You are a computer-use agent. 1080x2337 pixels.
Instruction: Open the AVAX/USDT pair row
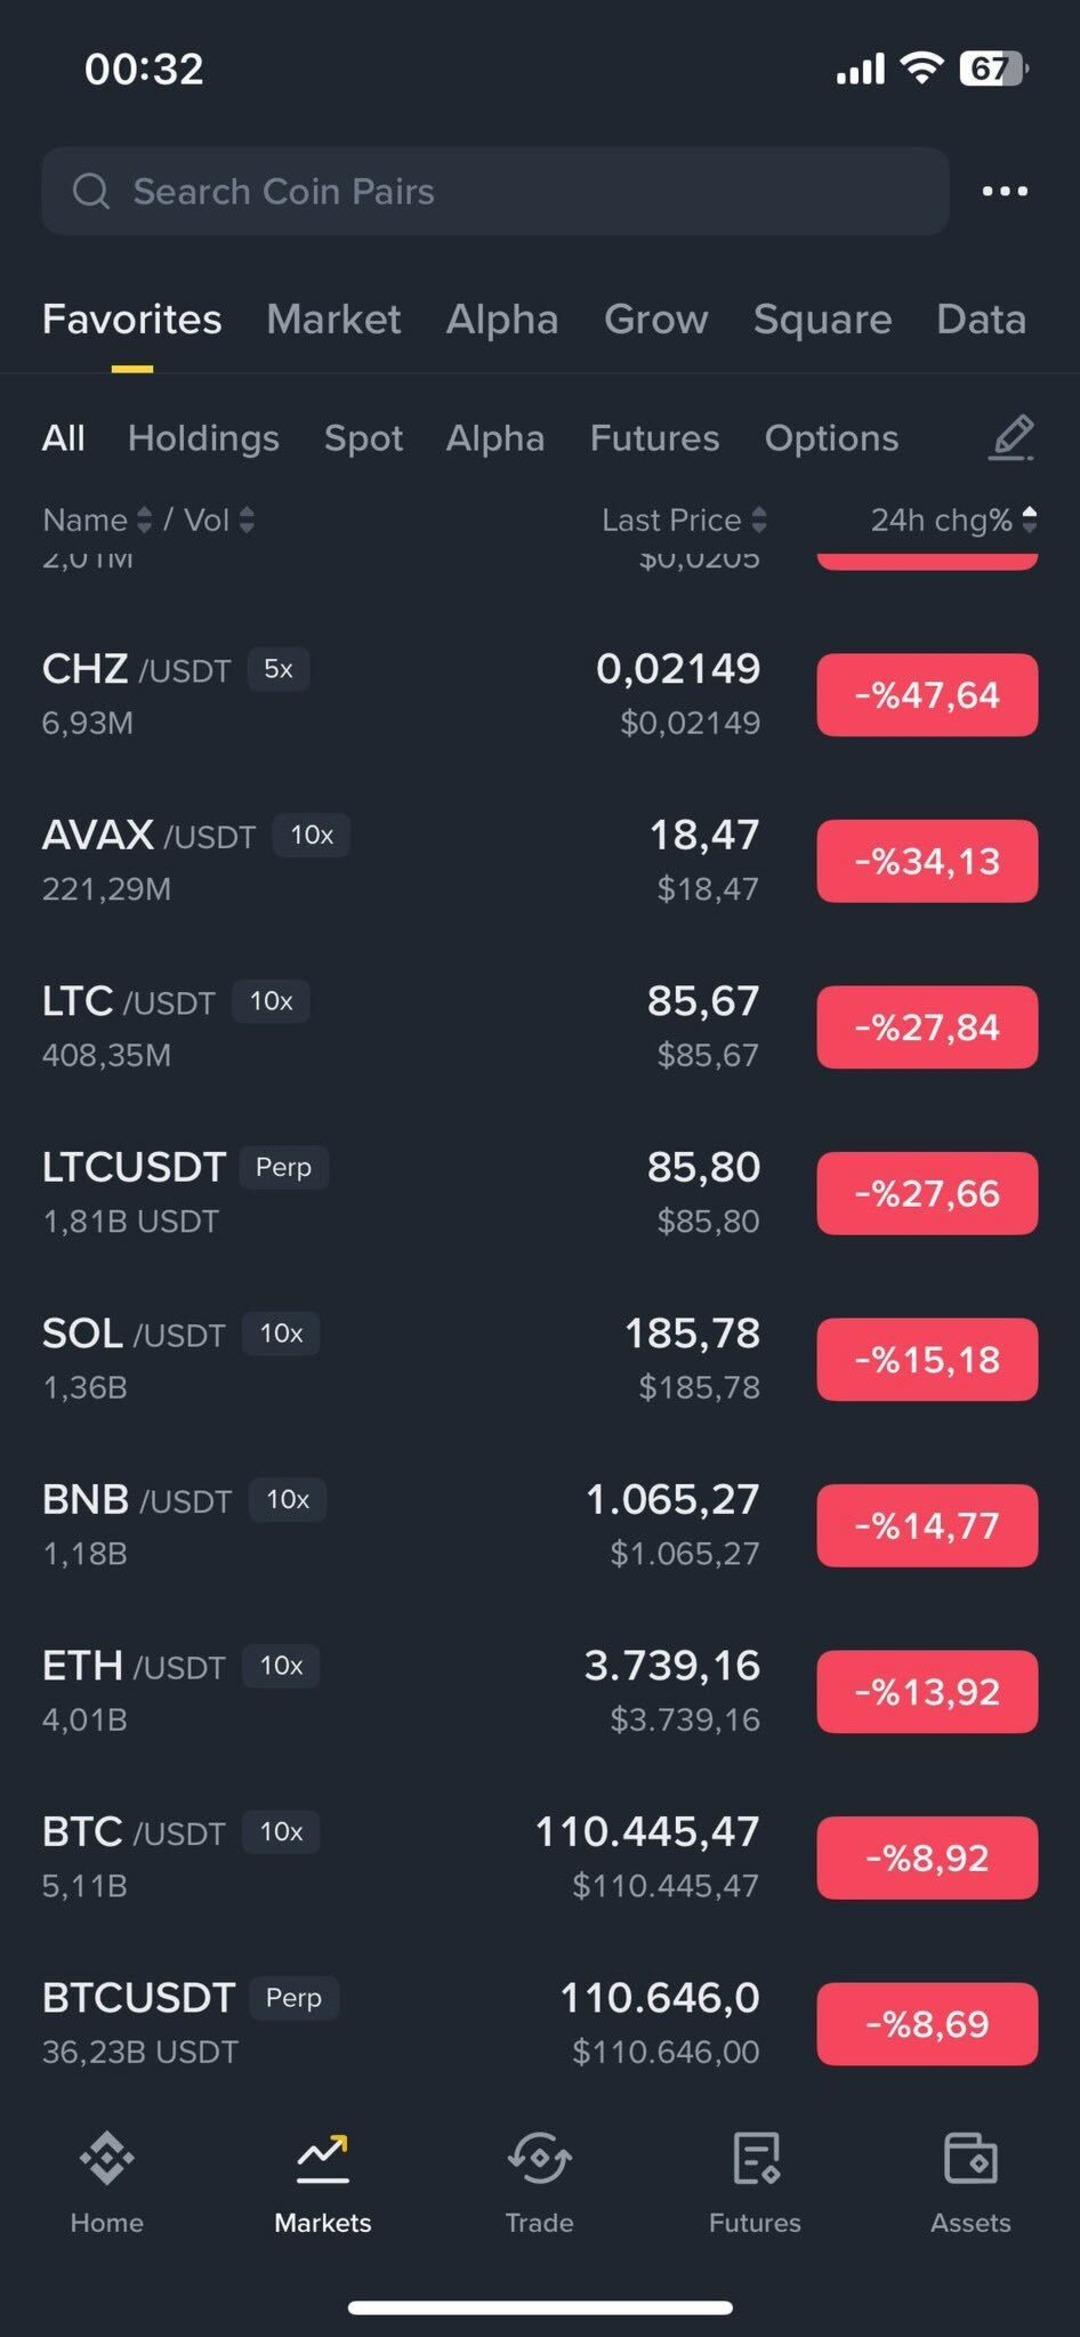click(400, 861)
